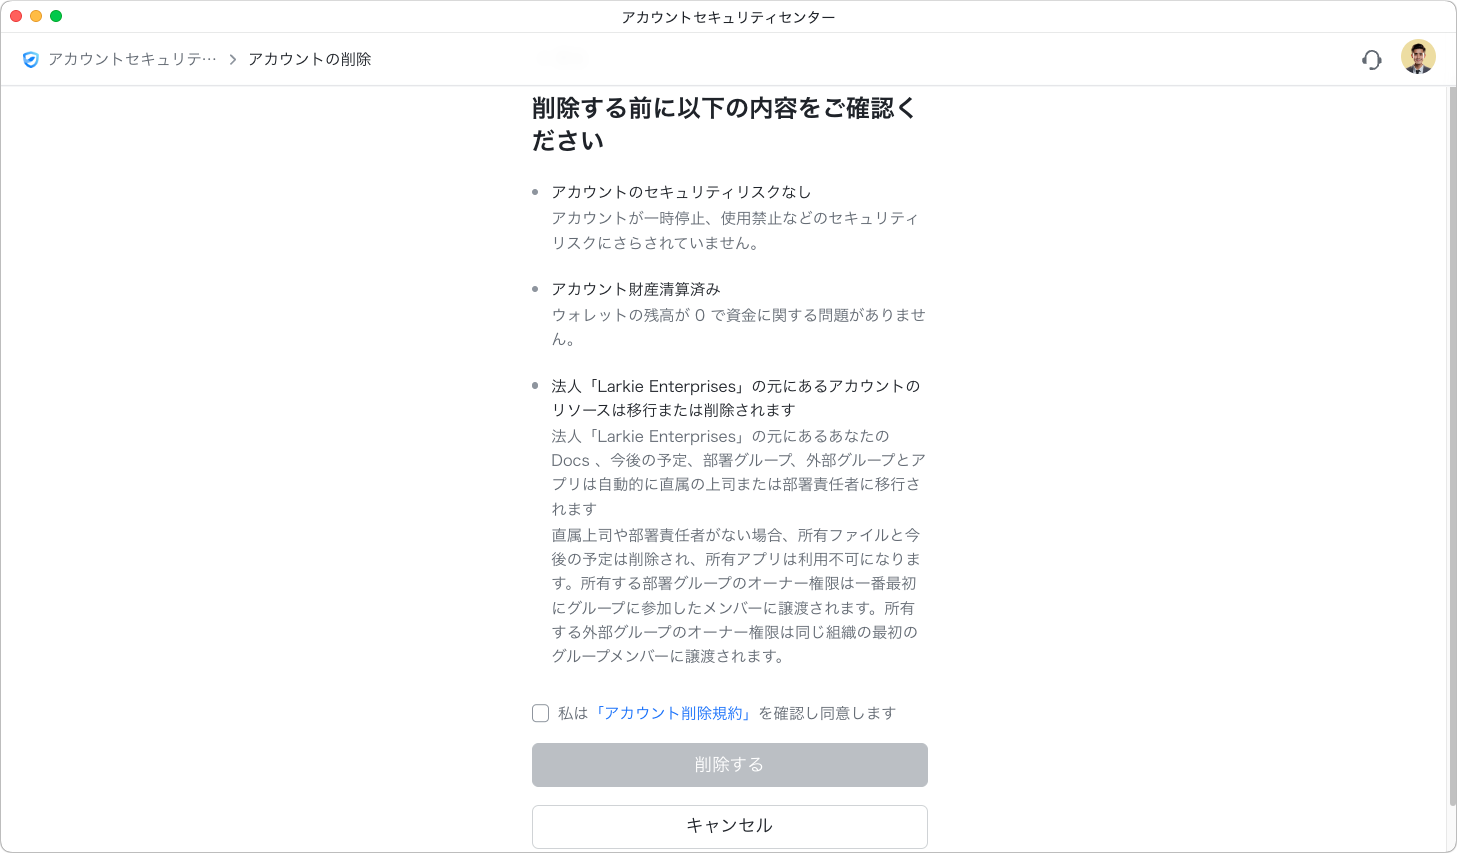Minimize the window with the yellow button
Image resolution: width=1457 pixels, height=853 pixels.
click(36, 16)
